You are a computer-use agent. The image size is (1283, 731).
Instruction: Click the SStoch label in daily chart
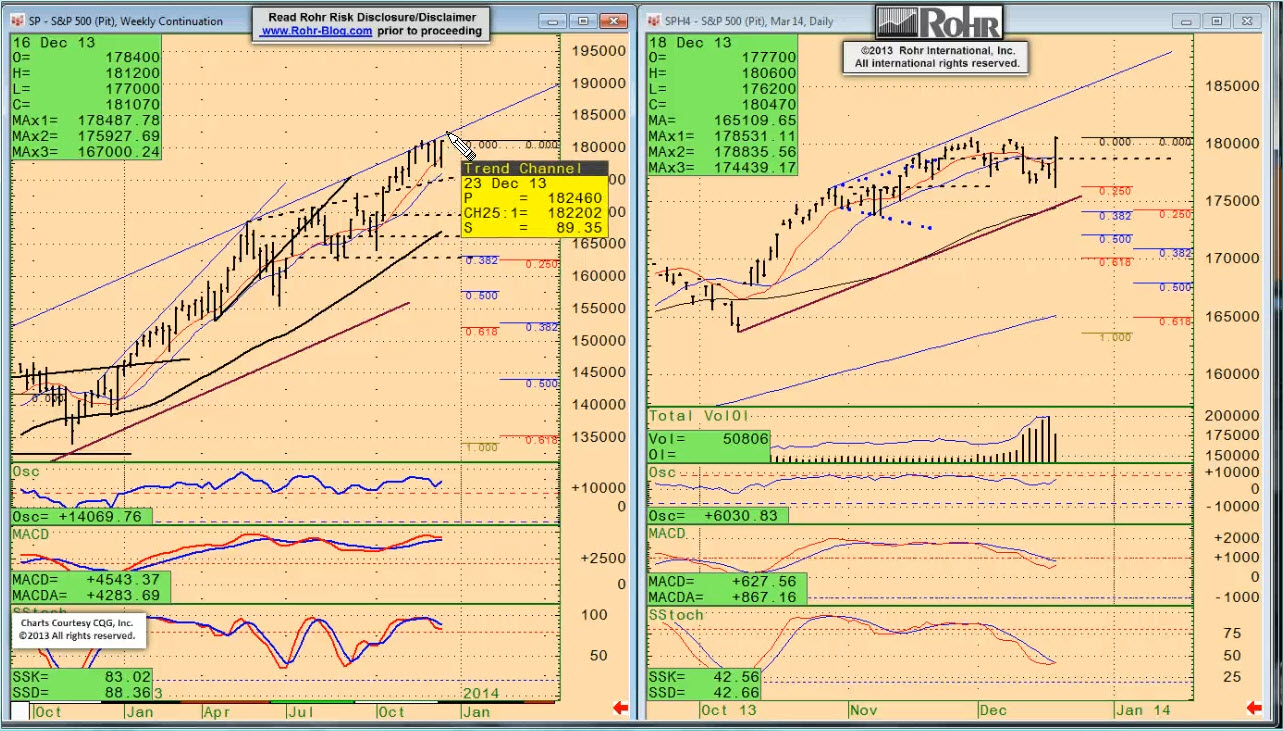(676, 615)
